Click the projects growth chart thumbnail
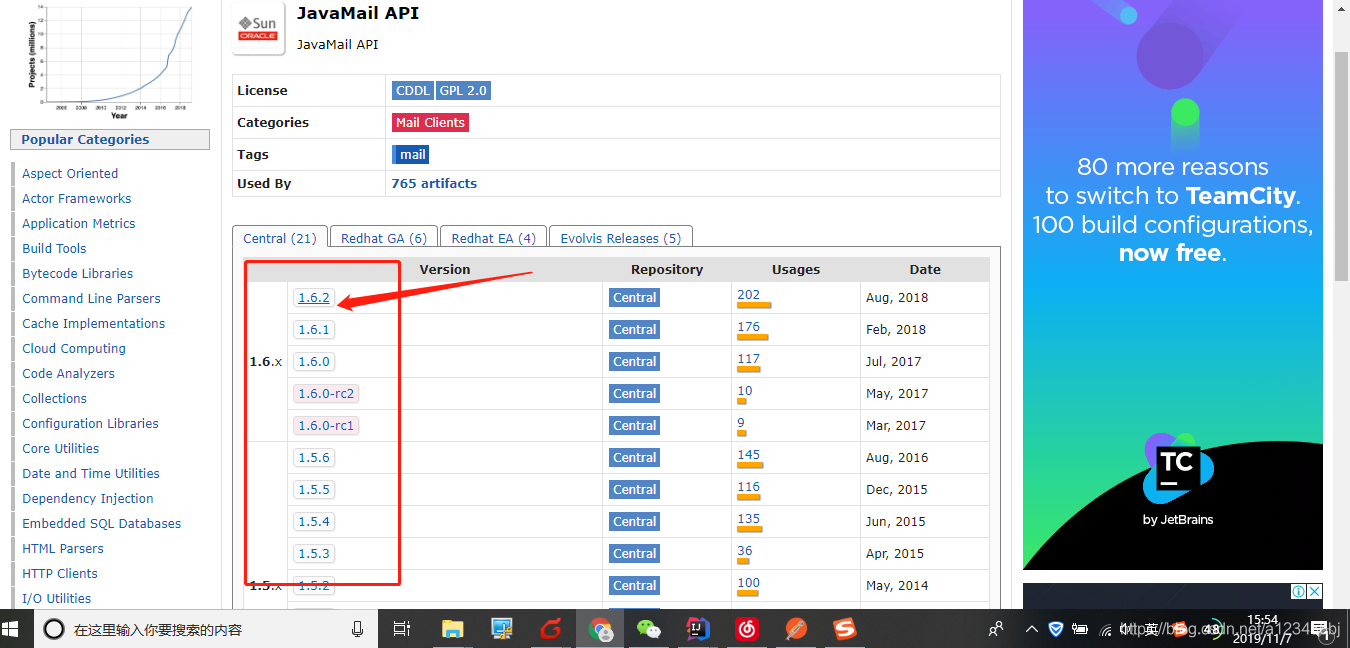The image size is (1350, 648). click(x=110, y=61)
